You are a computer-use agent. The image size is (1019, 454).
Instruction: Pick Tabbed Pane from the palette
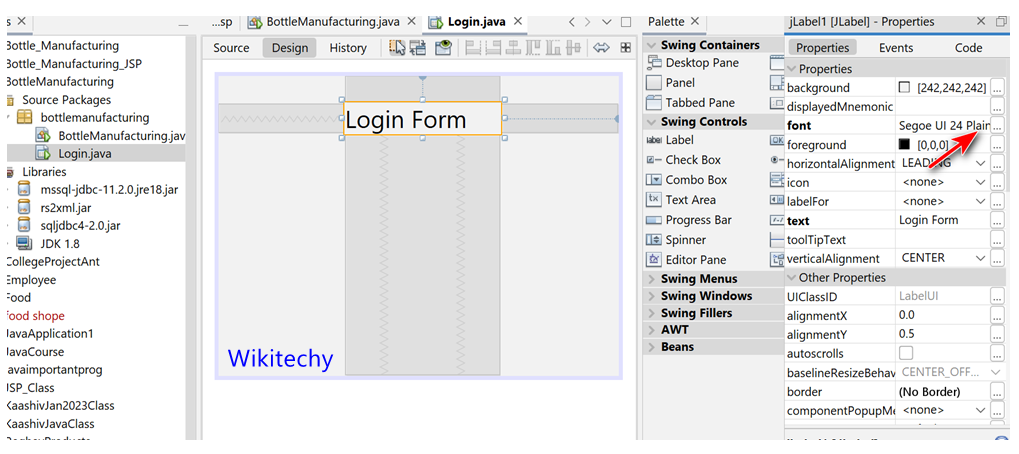click(x=691, y=103)
